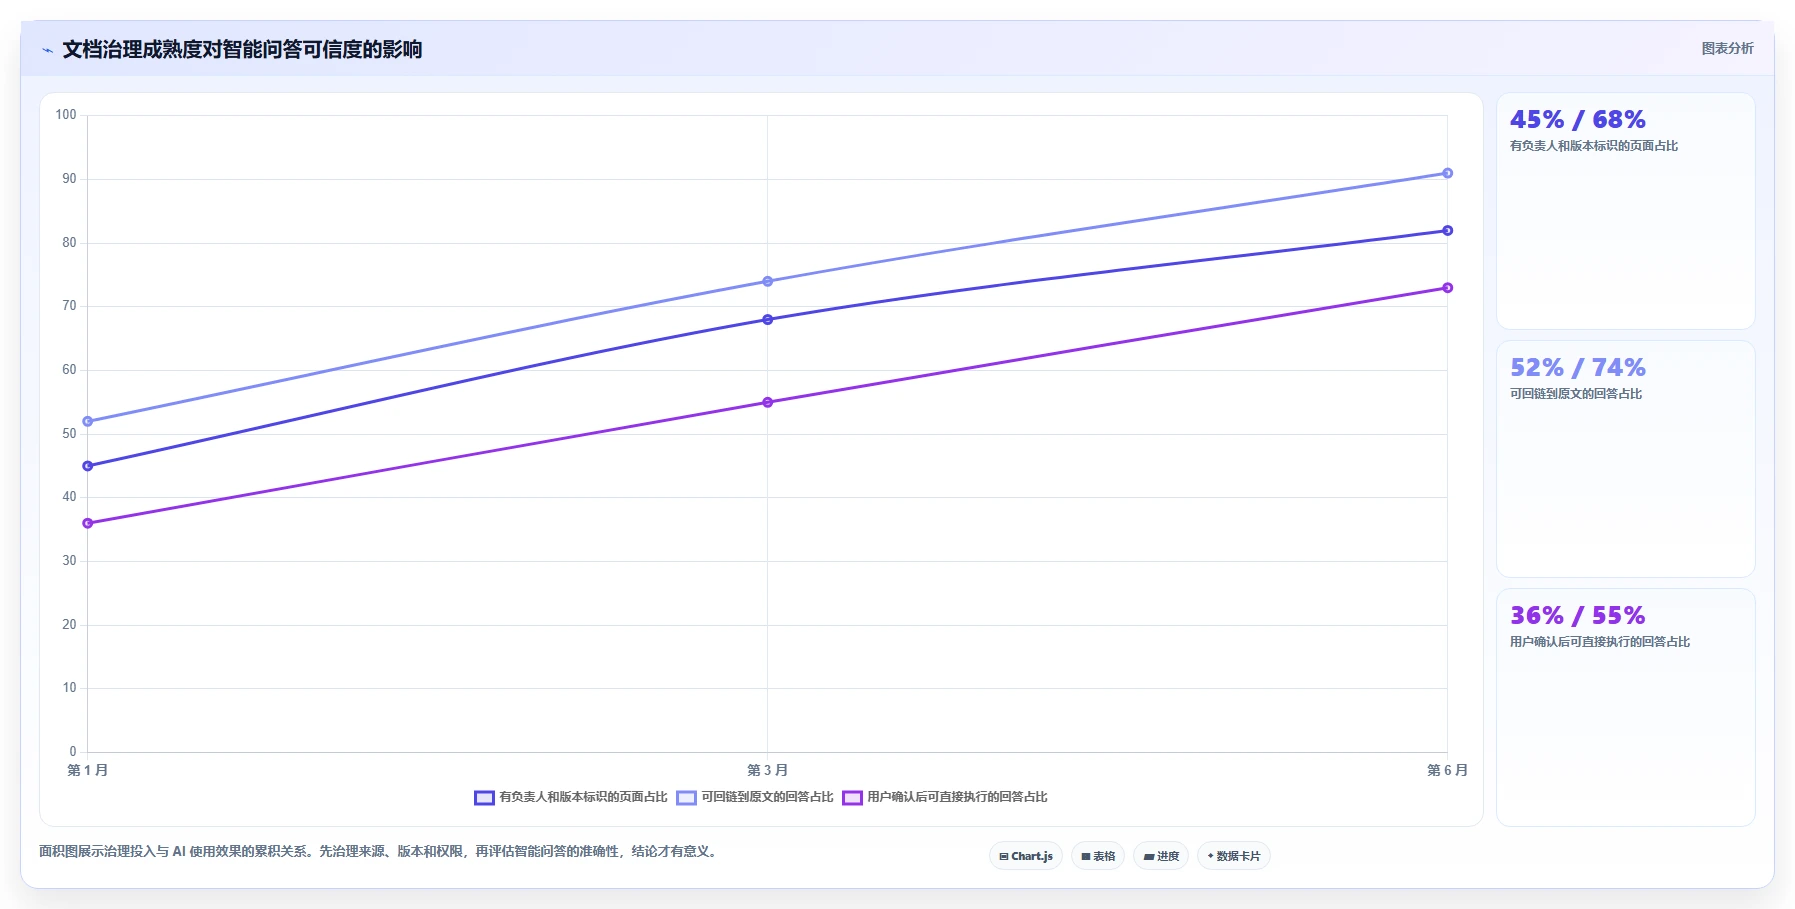
Task: Click the caption text starting with 面积图展示治理投入
Action: 380,852
